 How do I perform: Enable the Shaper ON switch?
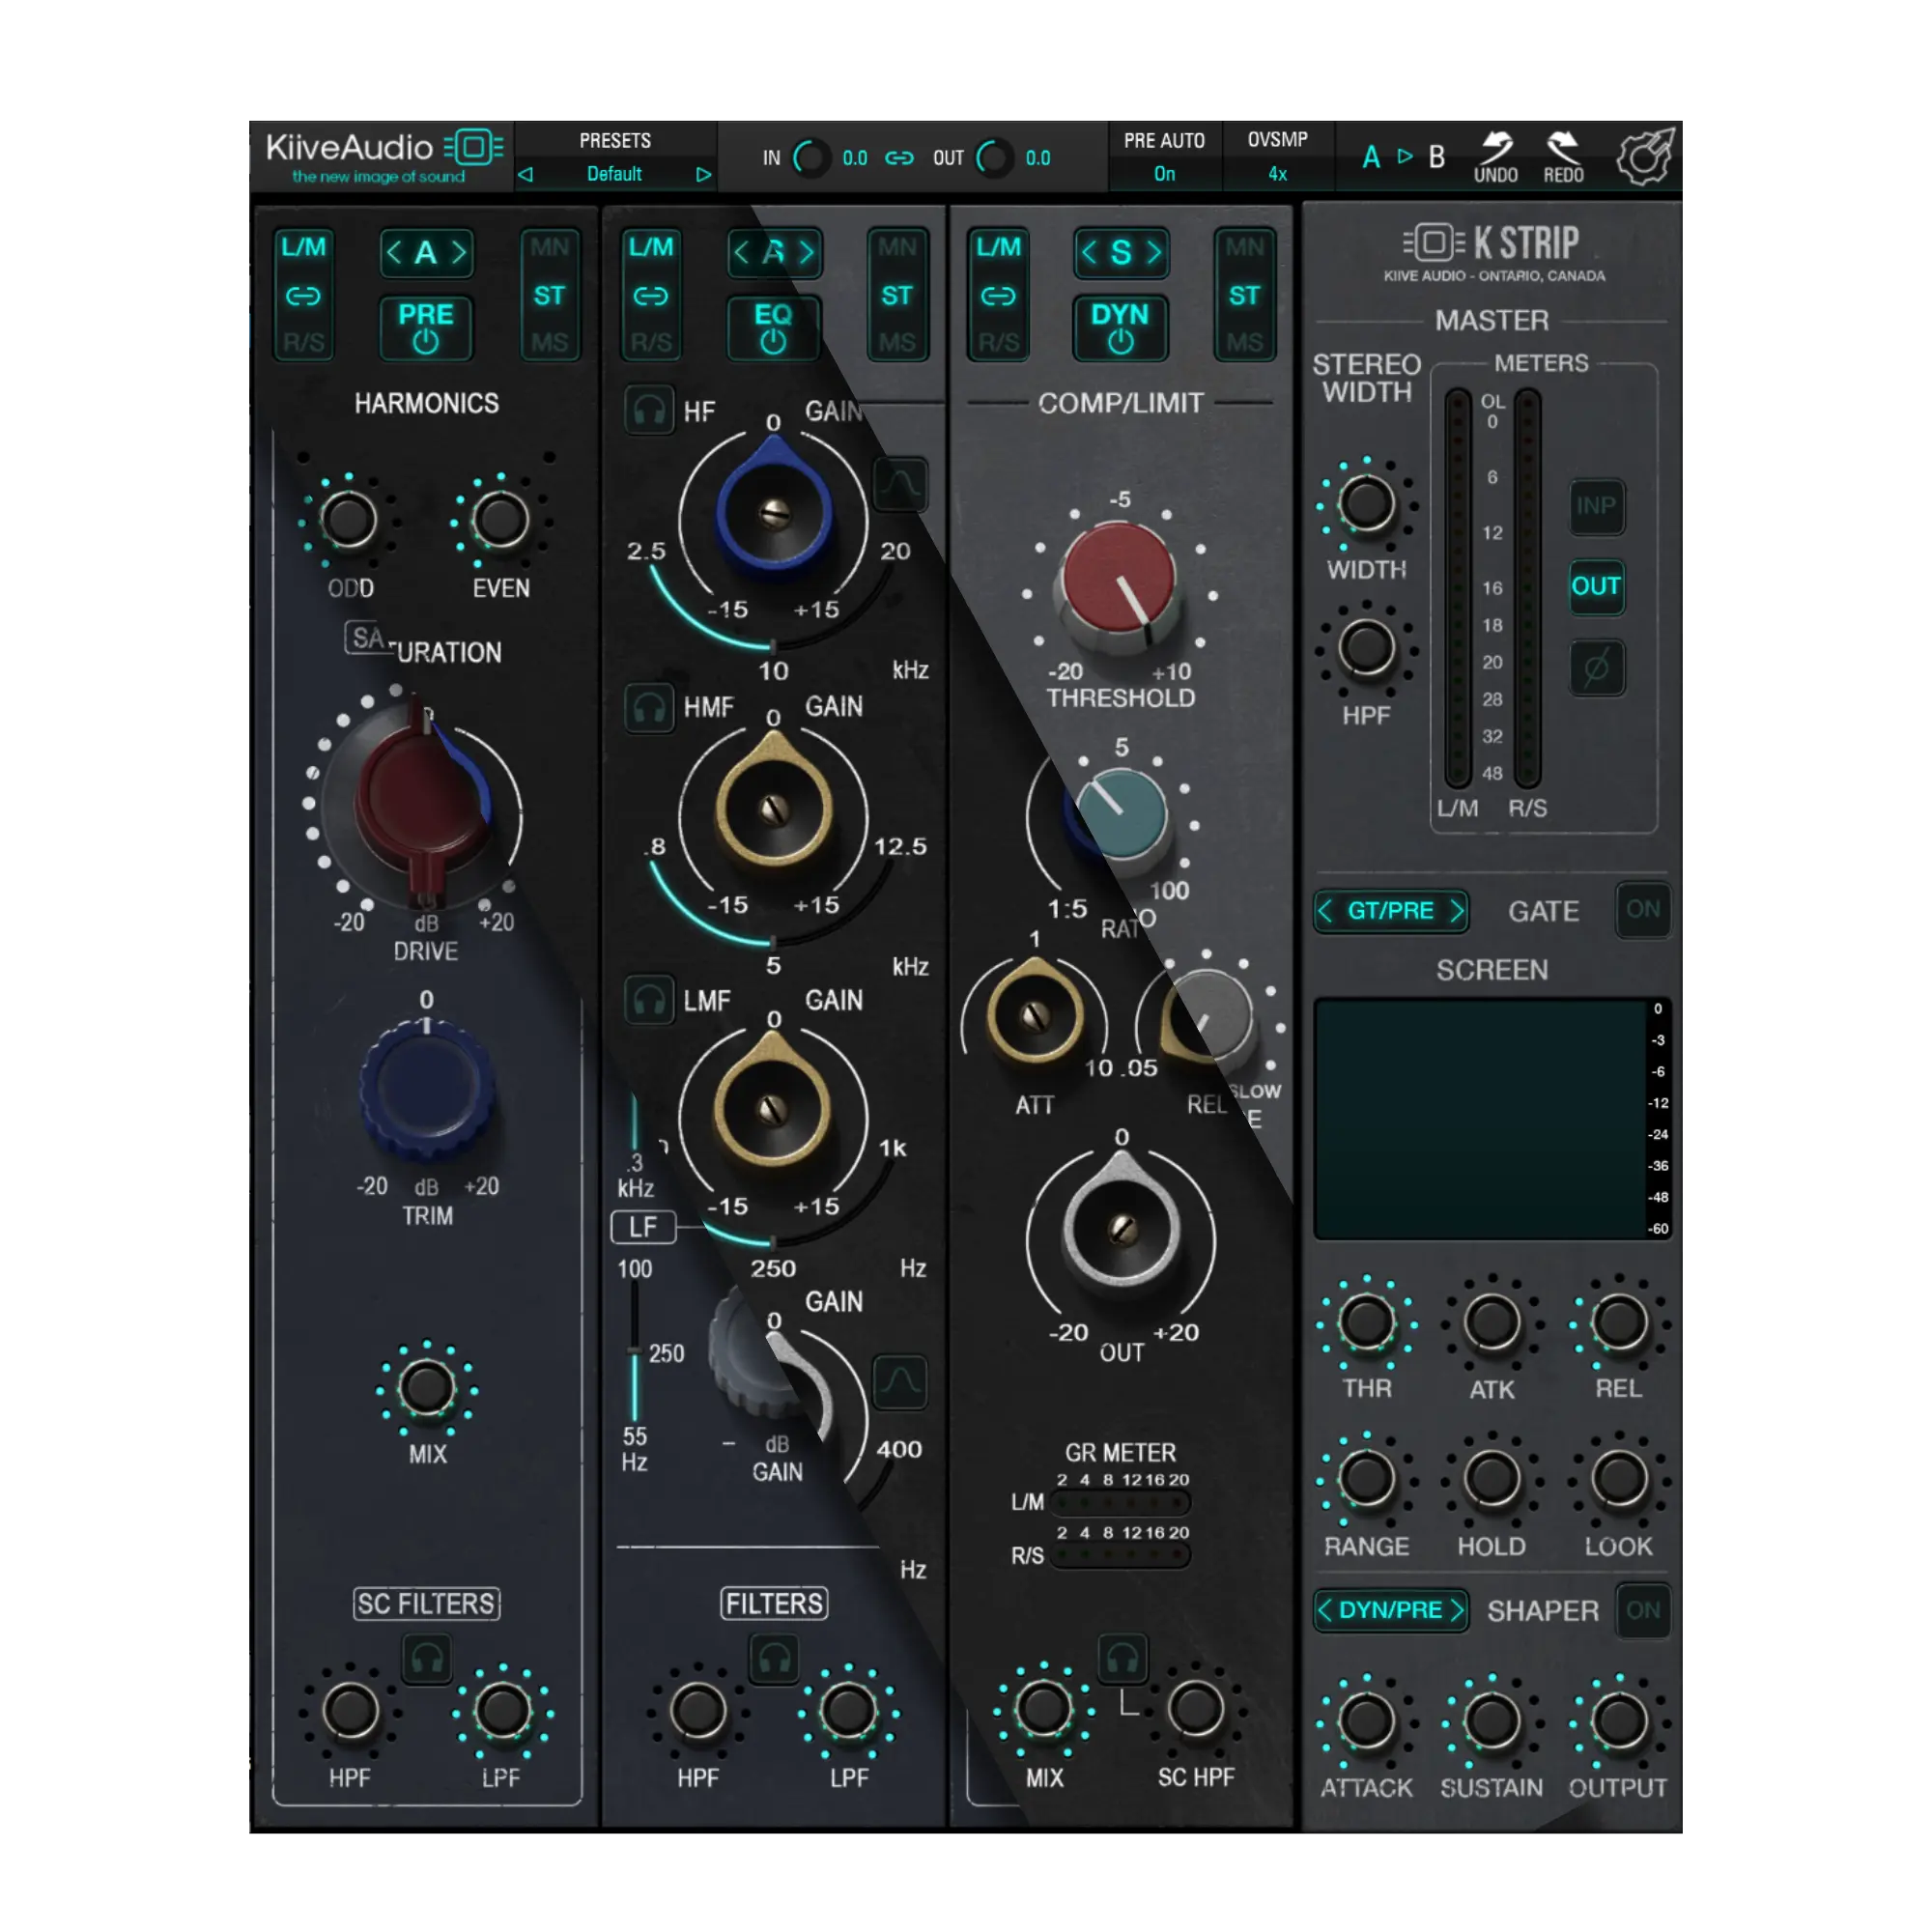(1642, 1610)
